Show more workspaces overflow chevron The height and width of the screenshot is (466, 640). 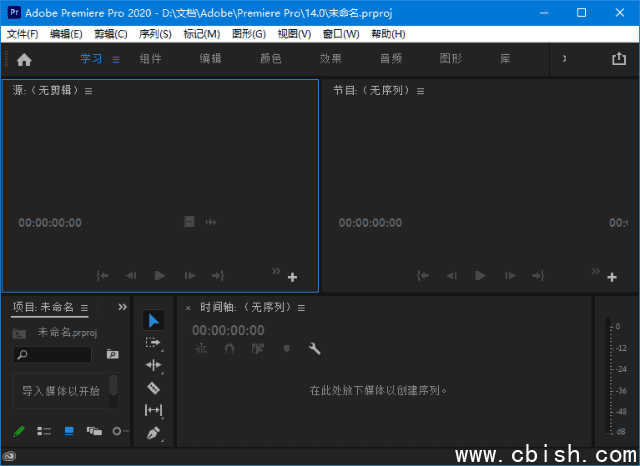564,59
